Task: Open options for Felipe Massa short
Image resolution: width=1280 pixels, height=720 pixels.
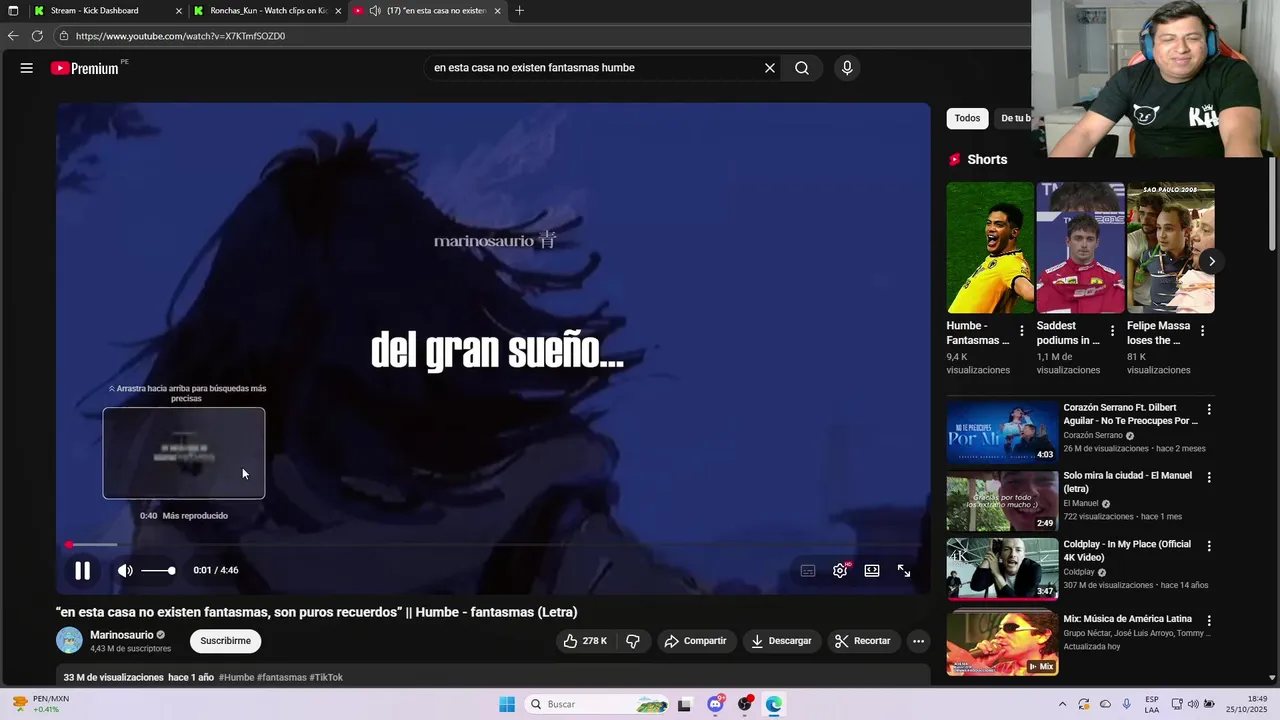Action: tap(1202, 330)
